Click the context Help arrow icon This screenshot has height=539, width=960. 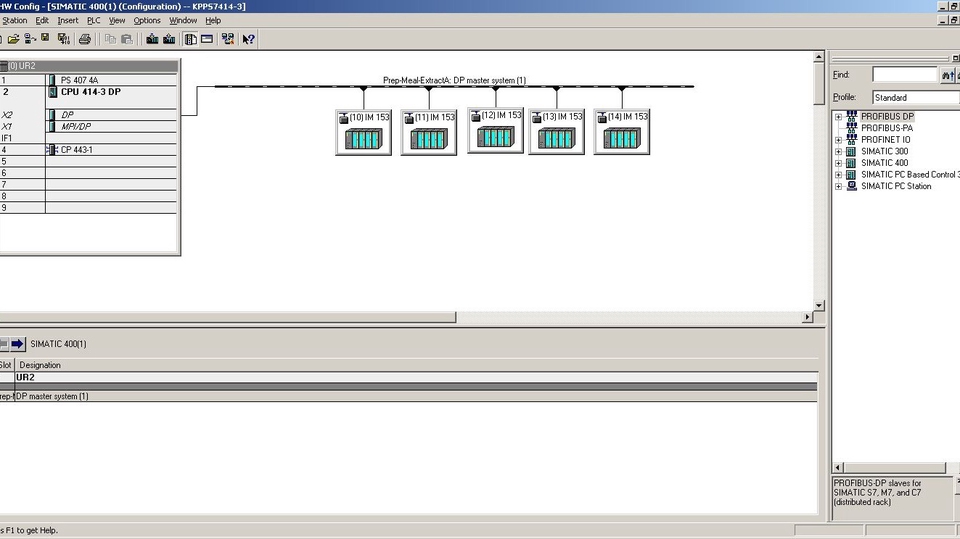[248, 39]
